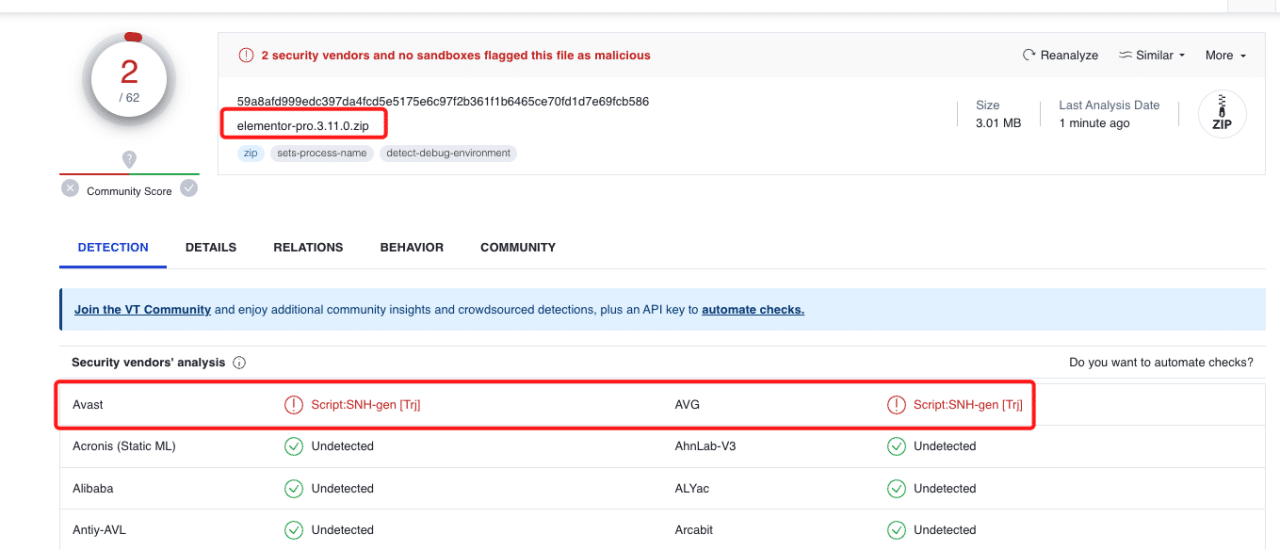Click the ZIP file type icon
Viewport: 1280px width, 550px height.
click(x=1222, y=114)
